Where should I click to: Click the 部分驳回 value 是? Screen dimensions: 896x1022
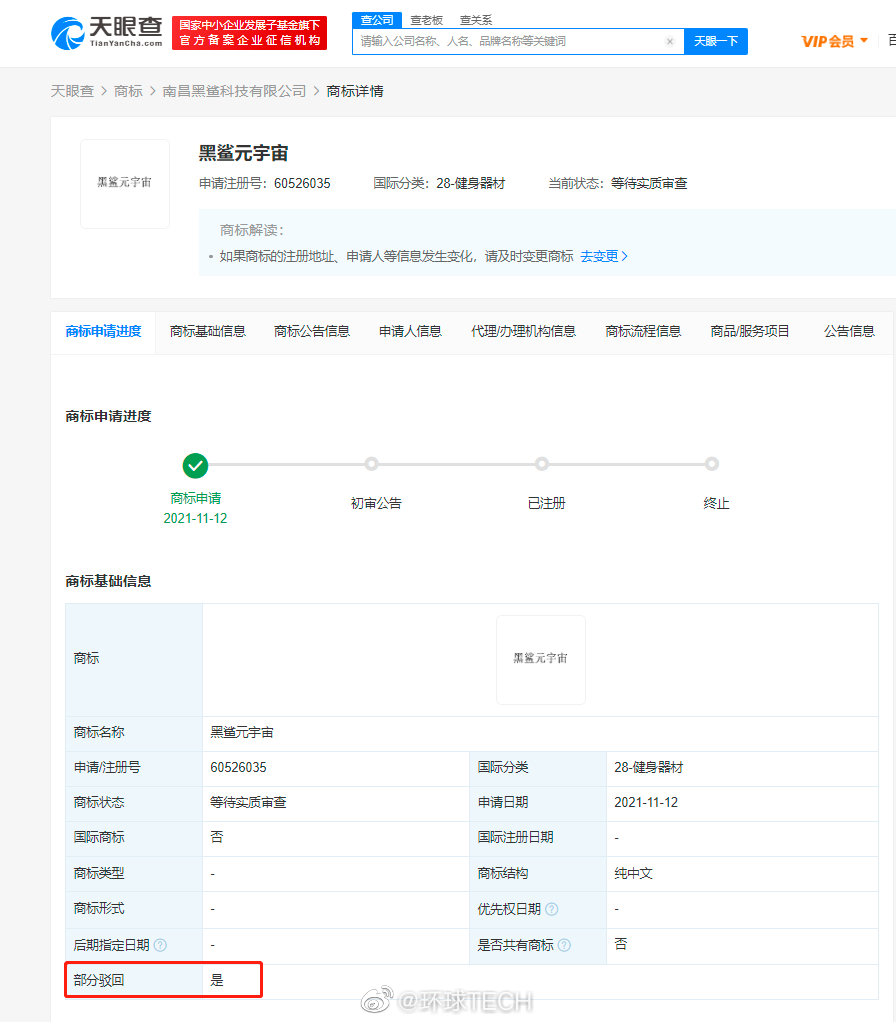click(216, 980)
